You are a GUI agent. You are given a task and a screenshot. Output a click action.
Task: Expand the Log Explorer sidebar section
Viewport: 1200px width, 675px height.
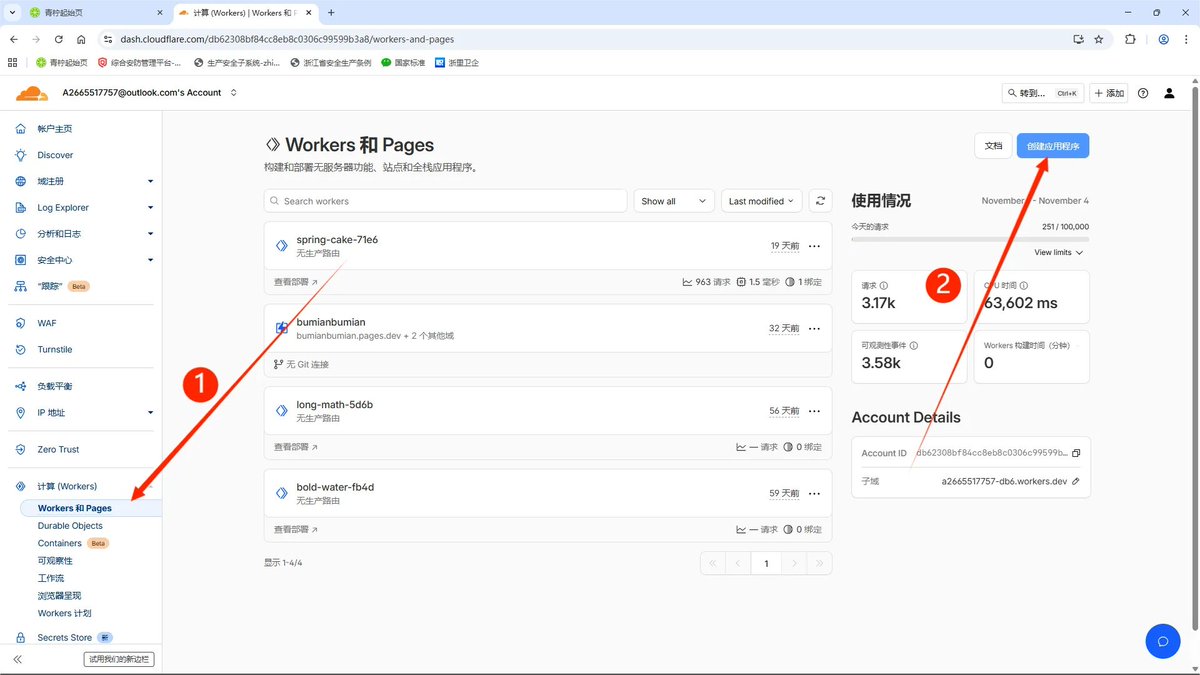[150, 208]
